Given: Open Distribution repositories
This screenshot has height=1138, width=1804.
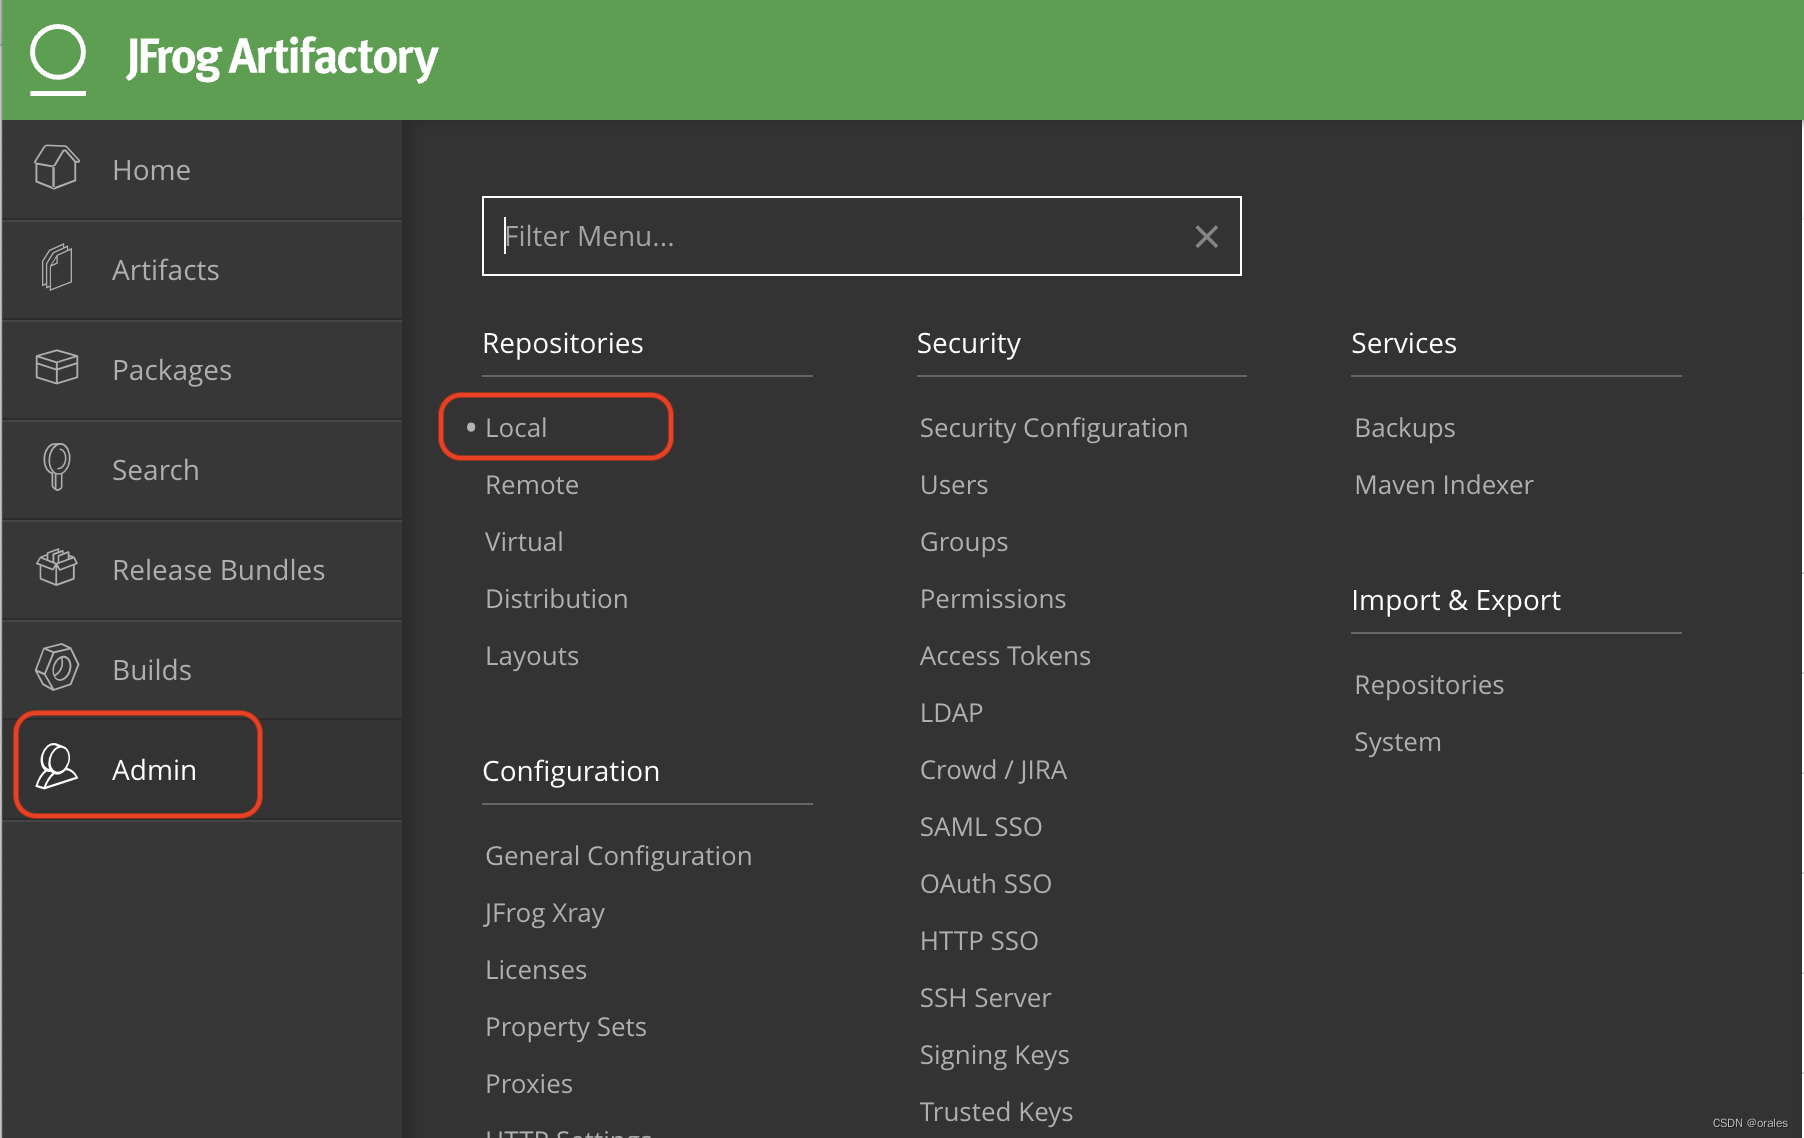Looking at the screenshot, I should point(556,599).
